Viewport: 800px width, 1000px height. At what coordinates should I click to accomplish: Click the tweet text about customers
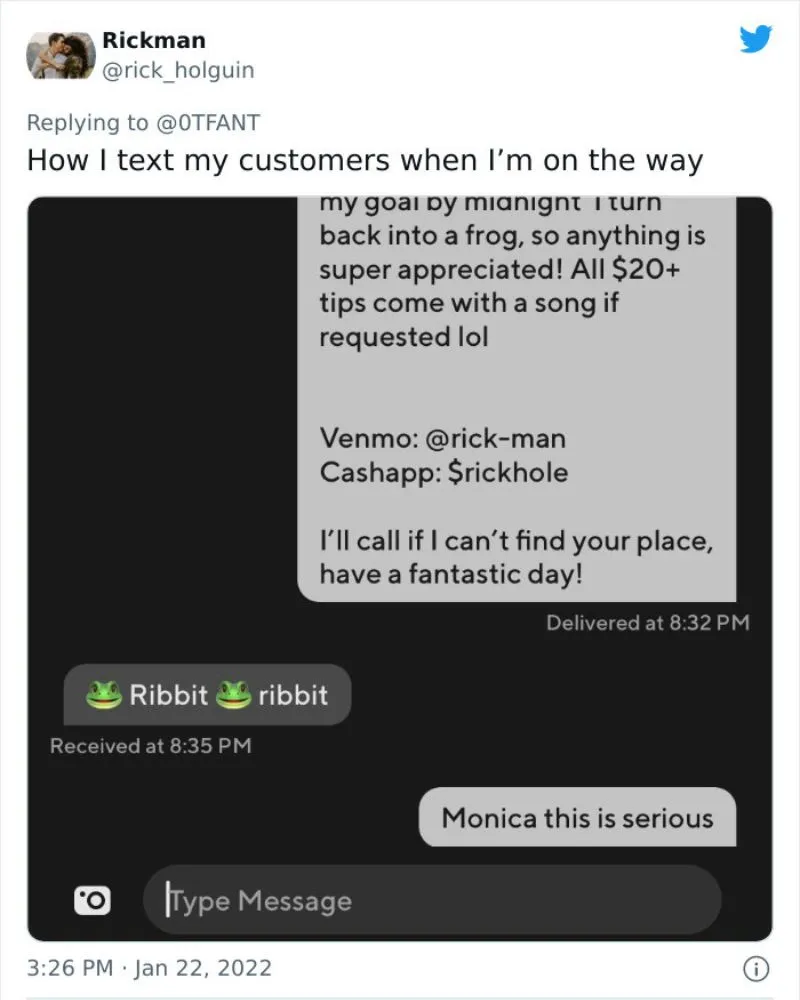pos(365,160)
